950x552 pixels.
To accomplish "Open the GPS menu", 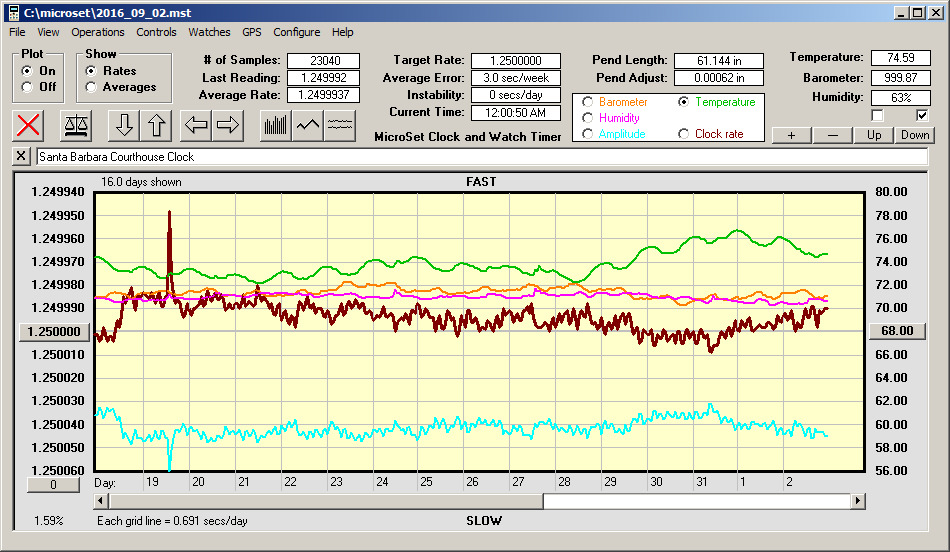I will point(251,32).
